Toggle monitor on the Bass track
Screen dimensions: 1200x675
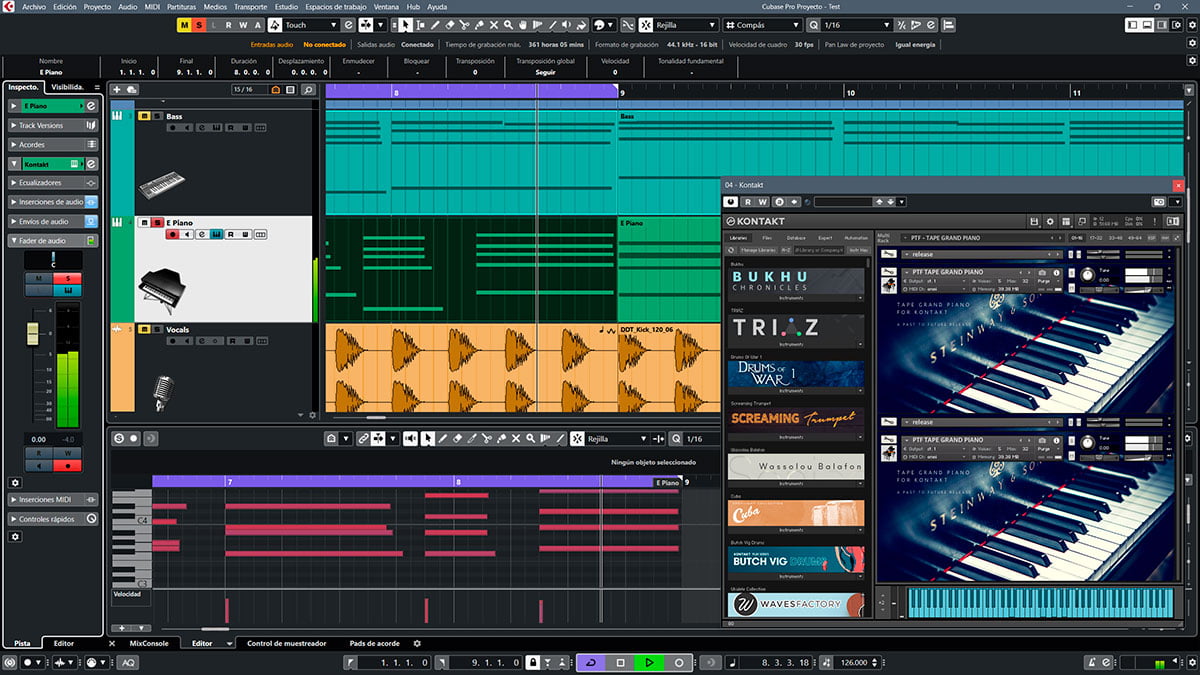[187, 128]
